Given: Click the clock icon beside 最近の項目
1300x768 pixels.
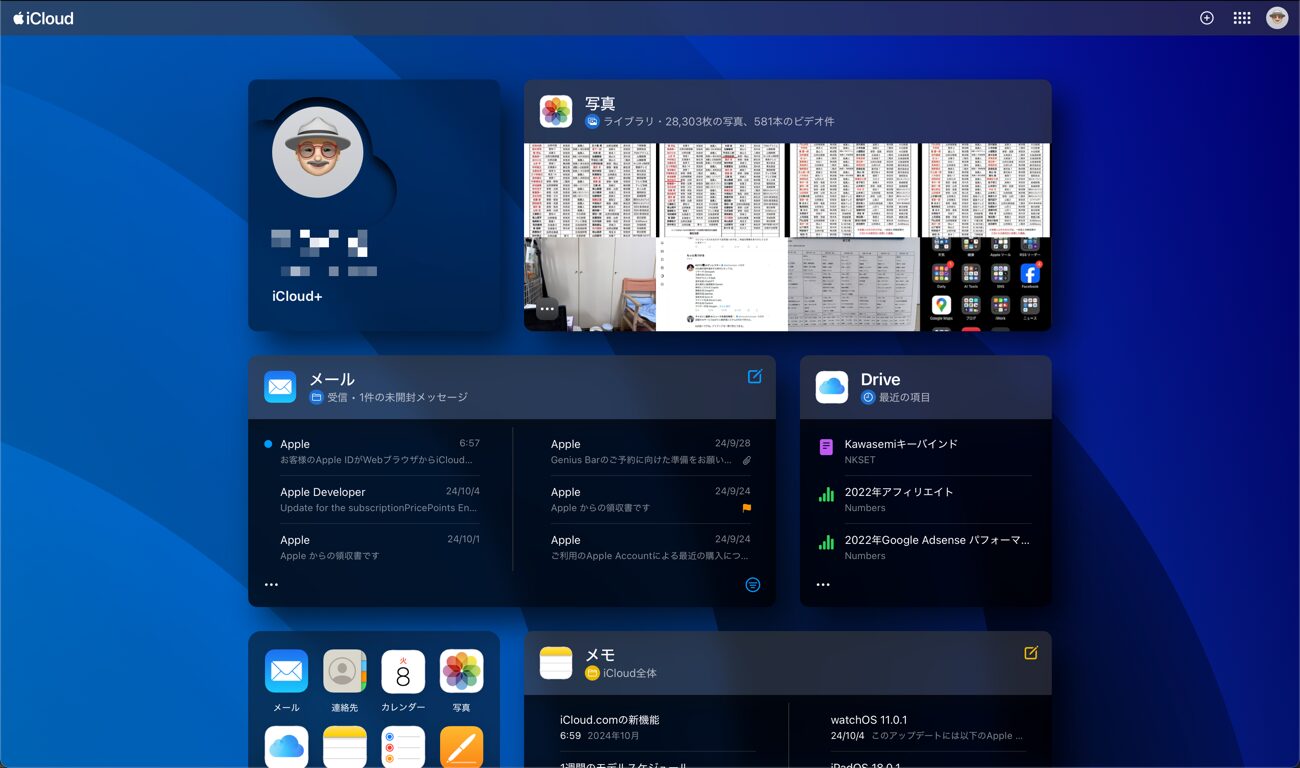Looking at the screenshot, I should [868, 397].
